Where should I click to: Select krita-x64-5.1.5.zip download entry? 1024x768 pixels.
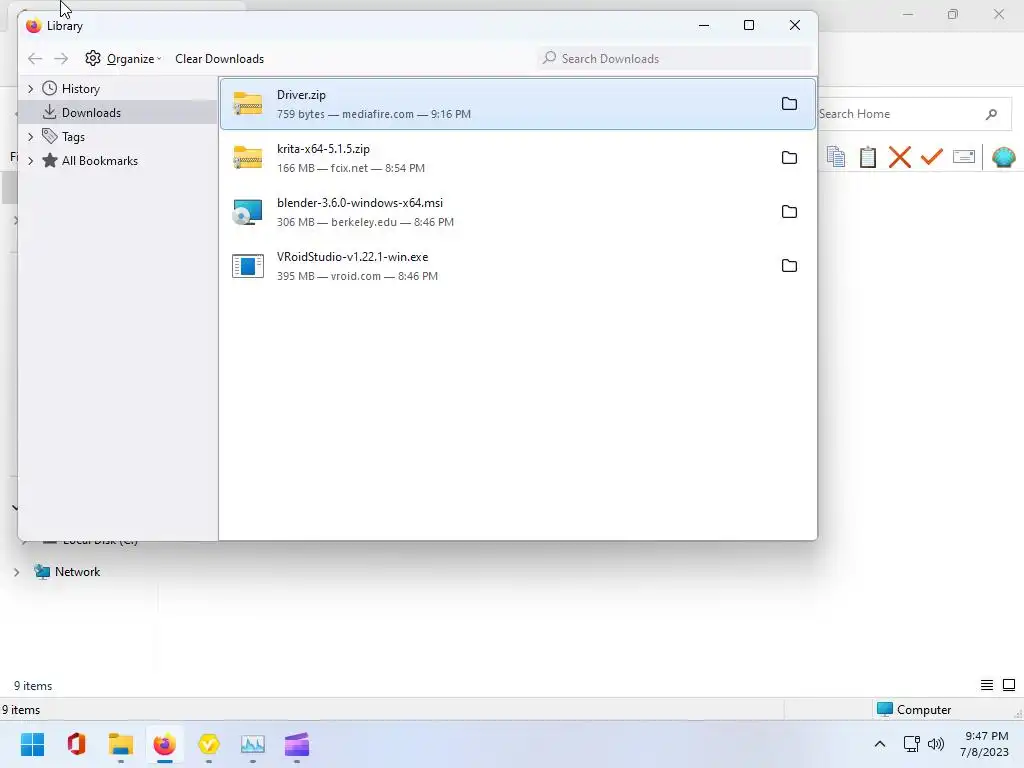518,158
